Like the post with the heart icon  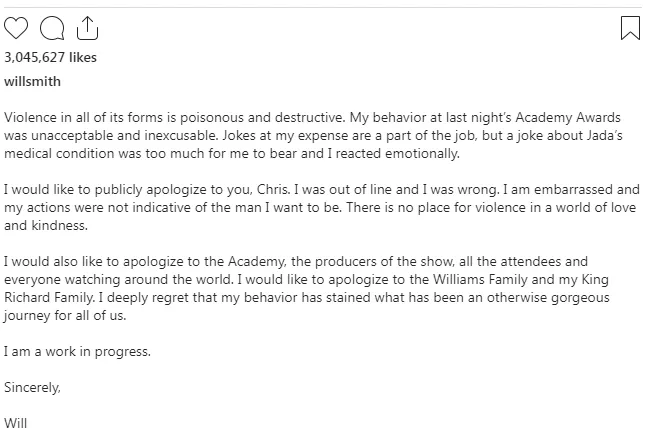(17, 29)
